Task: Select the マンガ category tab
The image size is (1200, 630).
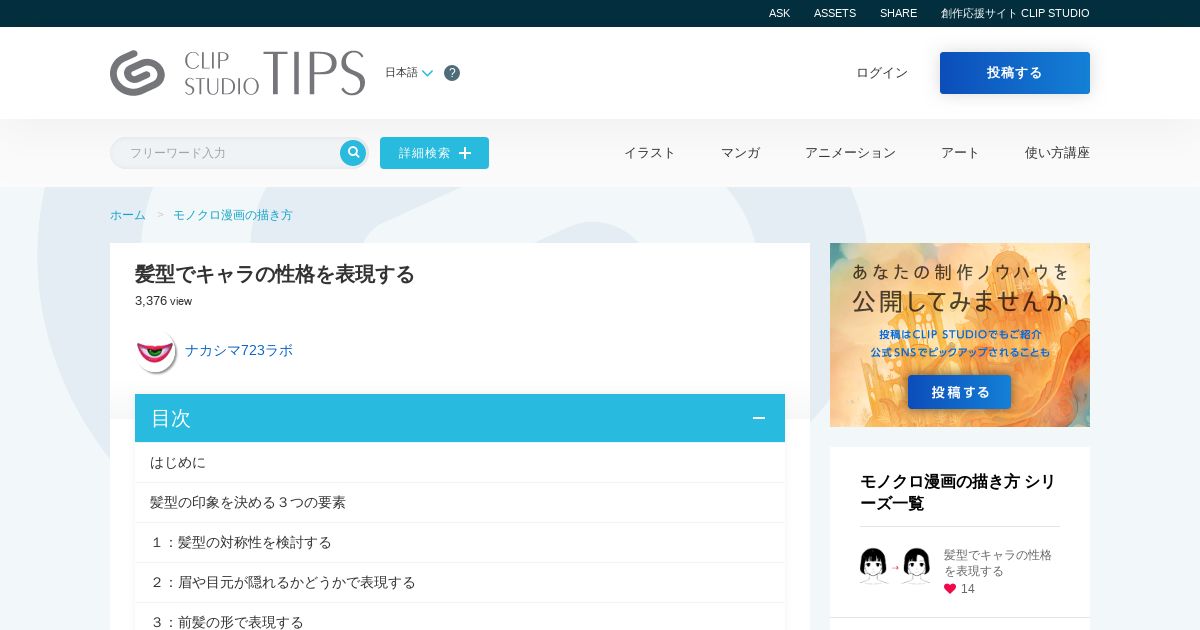Action: pyautogui.click(x=741, y=153)
